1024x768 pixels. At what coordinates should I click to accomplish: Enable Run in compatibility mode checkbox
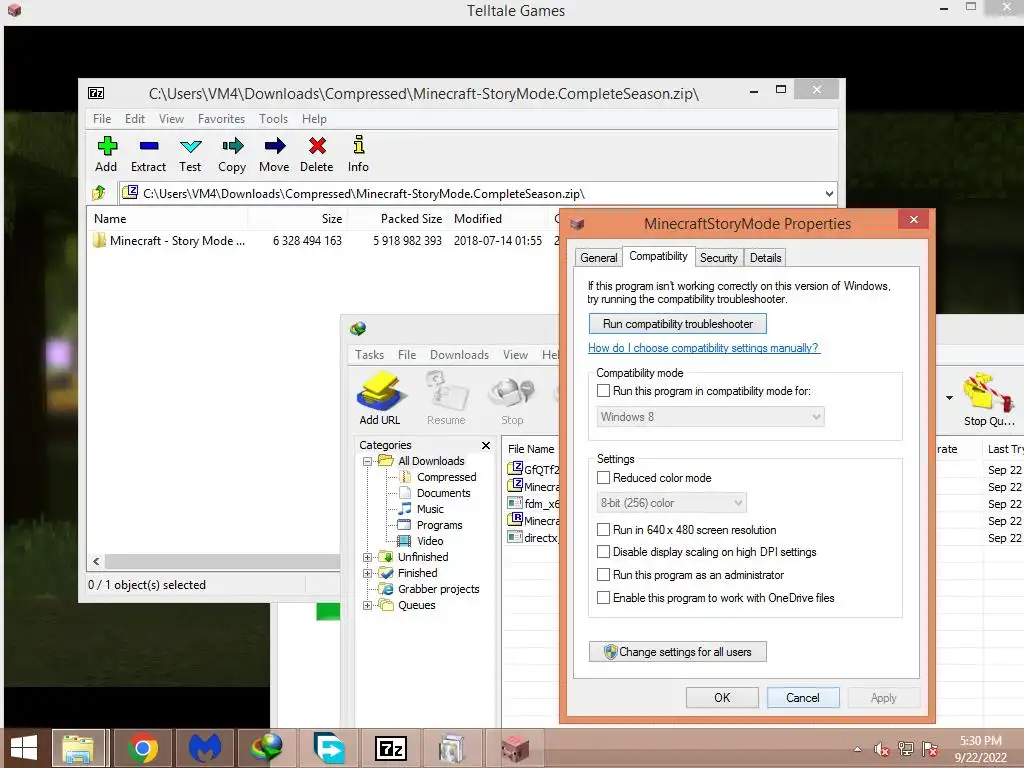tap(603, 391)
